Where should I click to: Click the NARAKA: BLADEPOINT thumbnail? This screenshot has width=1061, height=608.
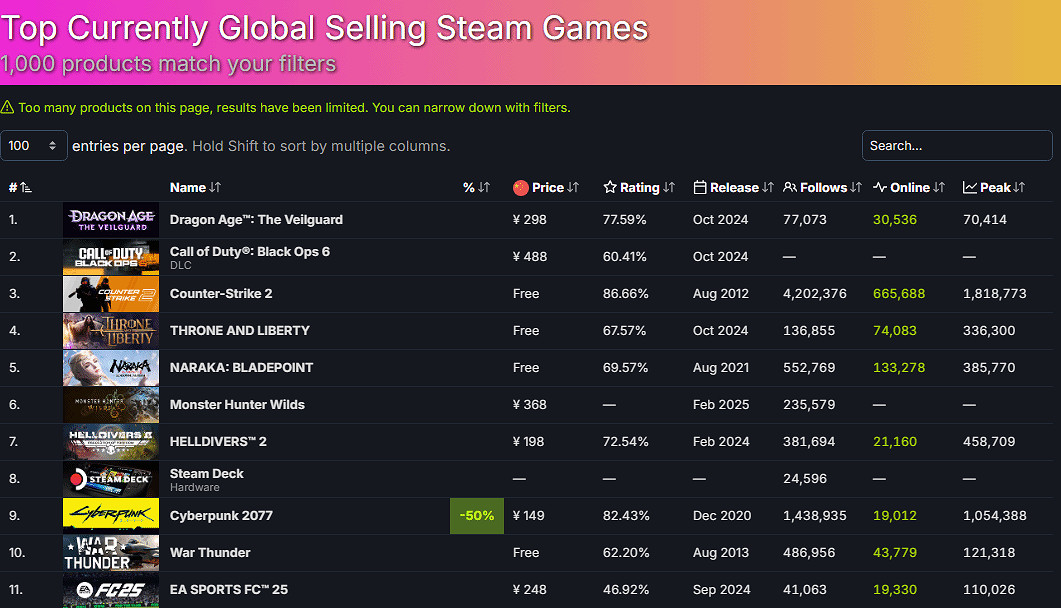pyautogui.click(x=111, y=367)
